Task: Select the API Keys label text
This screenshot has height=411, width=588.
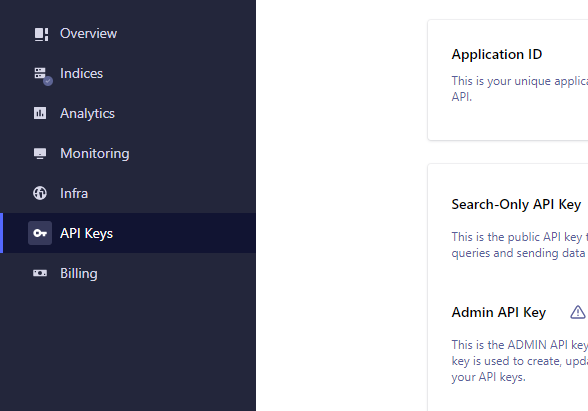Action: [87, 234]
